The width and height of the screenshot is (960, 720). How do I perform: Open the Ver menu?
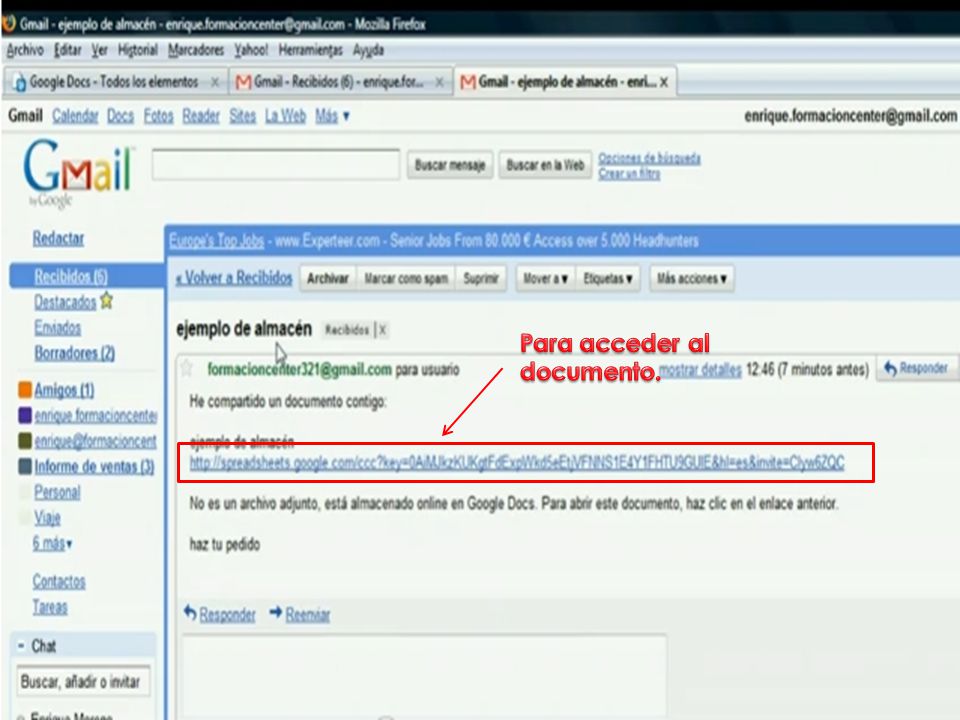pos(100,50)
